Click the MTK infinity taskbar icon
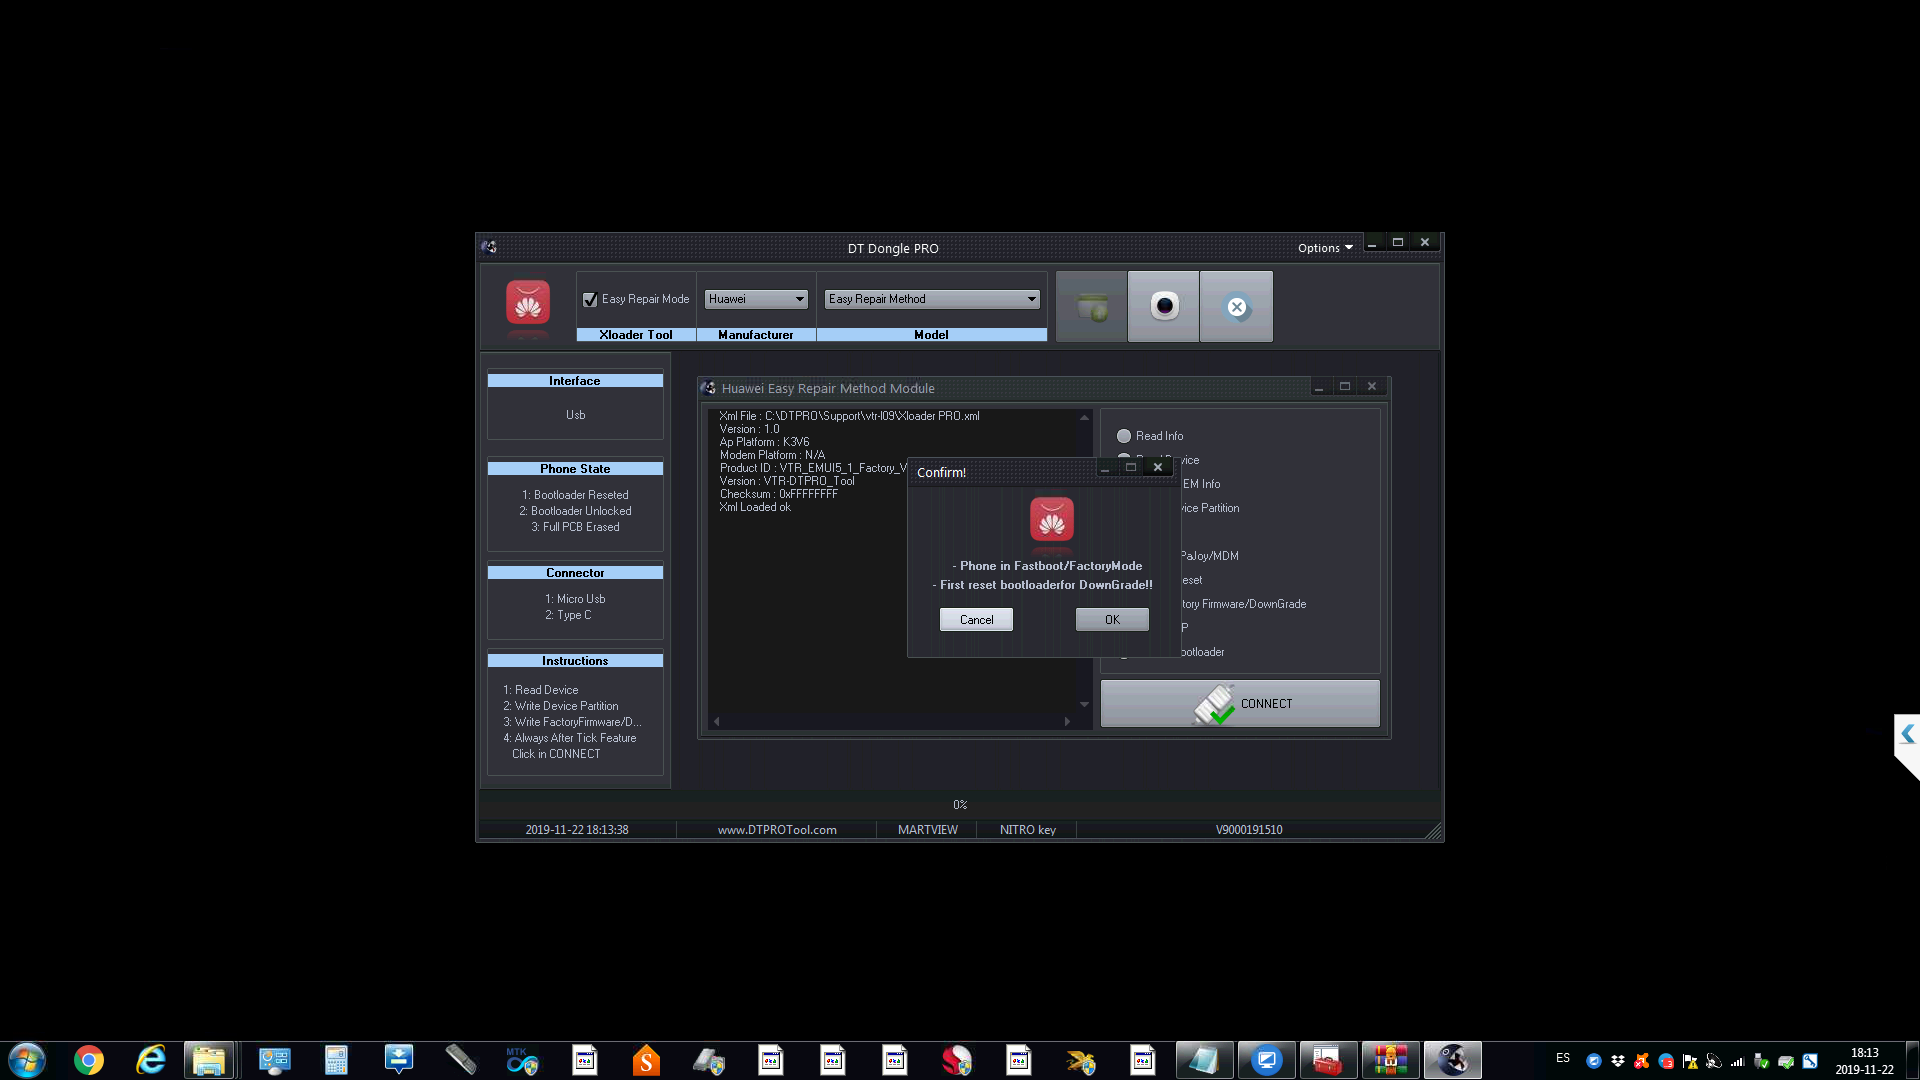 [521, 1060]
